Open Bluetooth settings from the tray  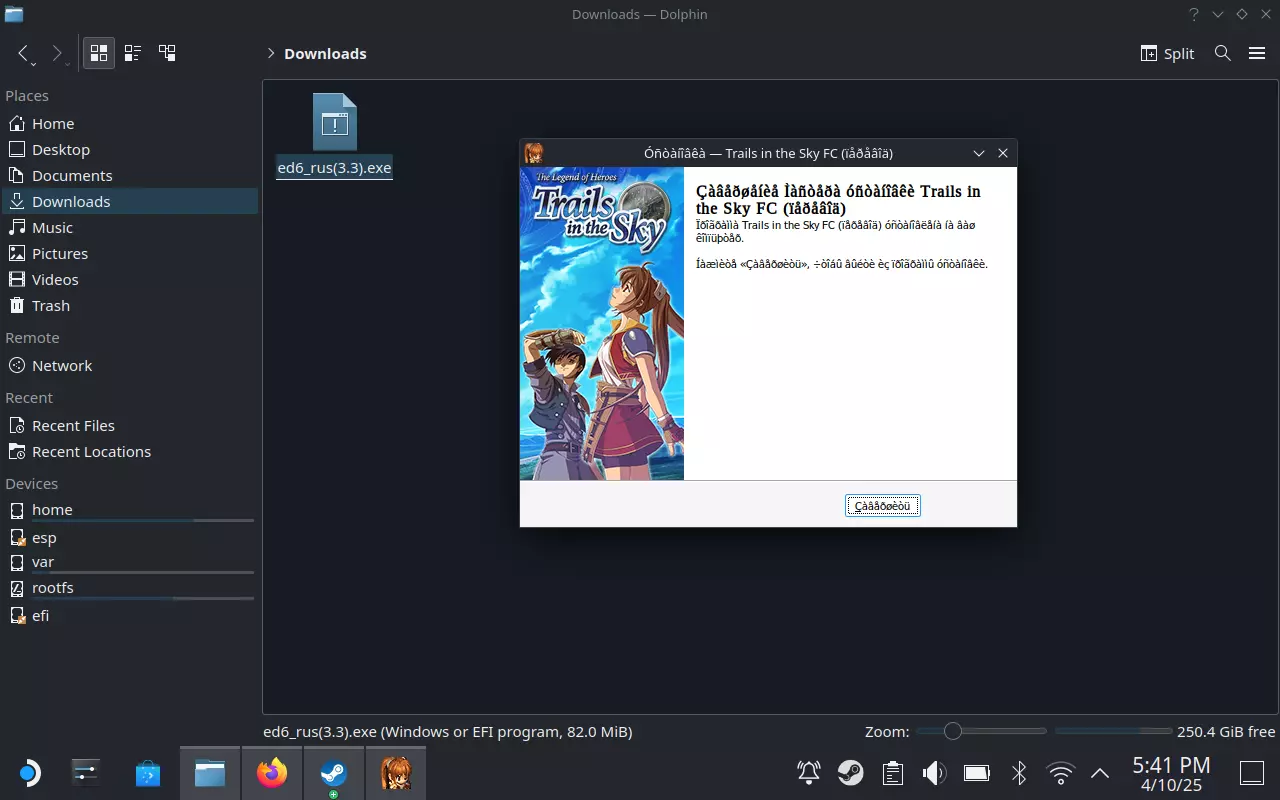(1019, 773)
